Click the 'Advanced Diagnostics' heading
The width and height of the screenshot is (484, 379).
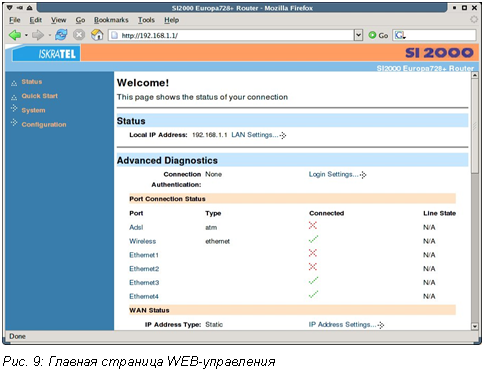[x=167, y=161]
